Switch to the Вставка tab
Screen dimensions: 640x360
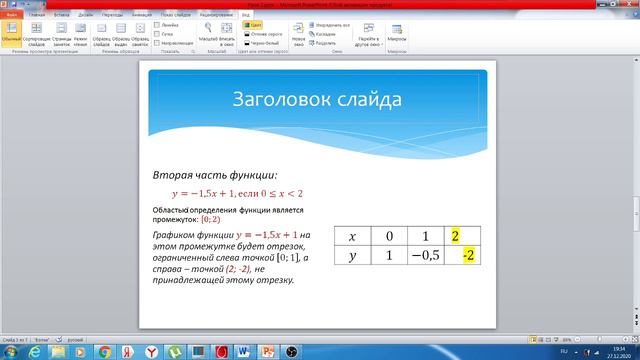(x=62, y=15)
